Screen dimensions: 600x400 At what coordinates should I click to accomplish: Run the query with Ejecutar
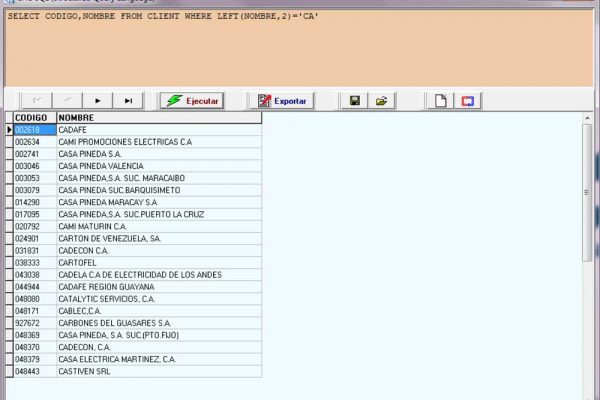[192, 101]
